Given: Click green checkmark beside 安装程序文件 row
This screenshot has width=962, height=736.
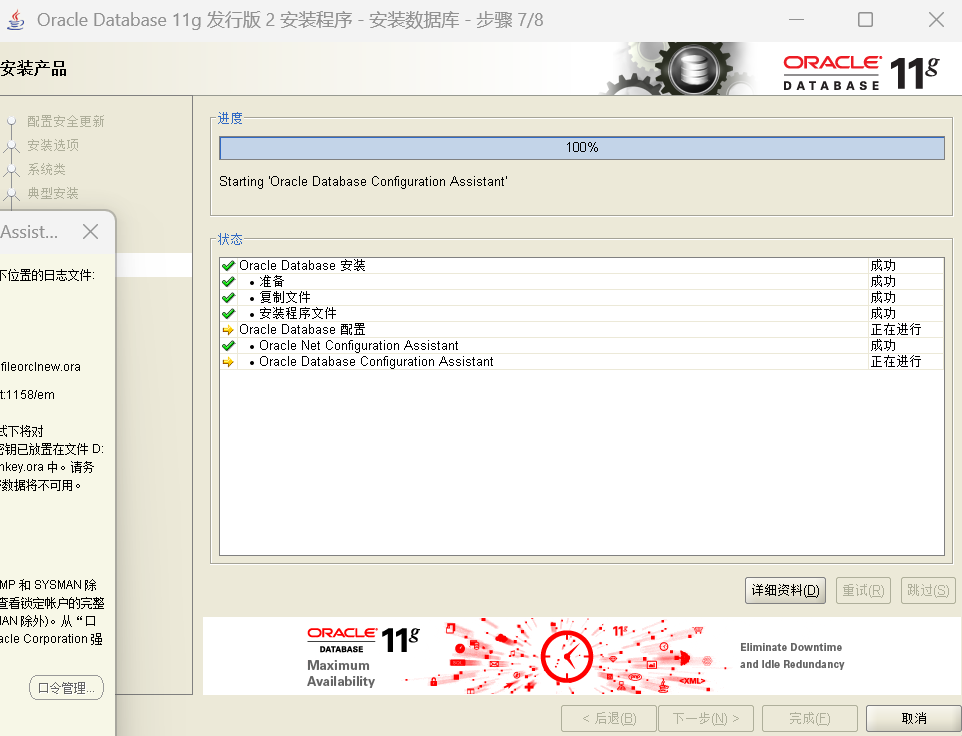Looking at the screenshot, I should click(228, 313).
